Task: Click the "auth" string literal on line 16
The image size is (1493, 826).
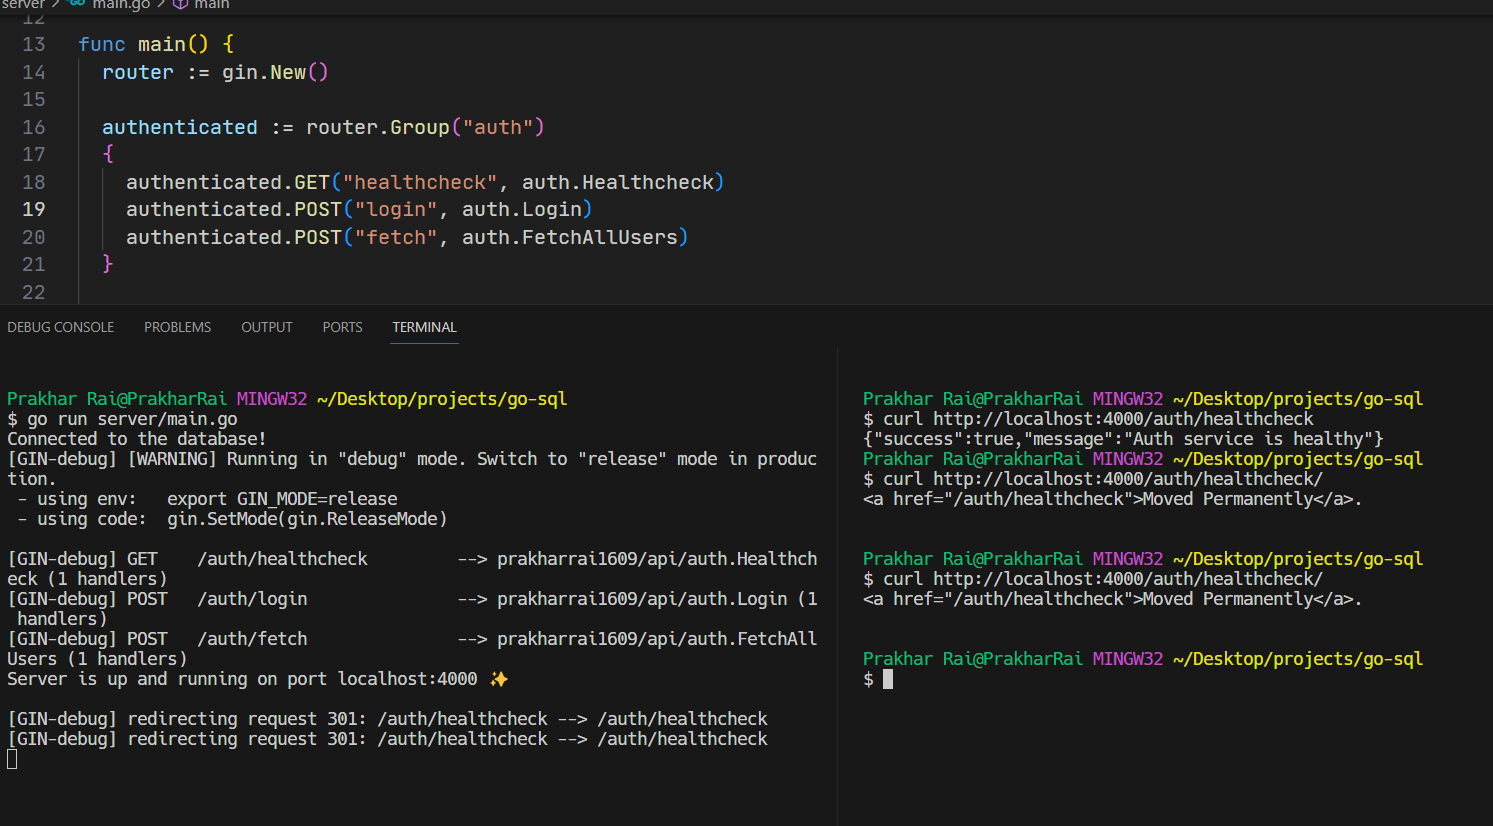Action: tap(498, 127)
